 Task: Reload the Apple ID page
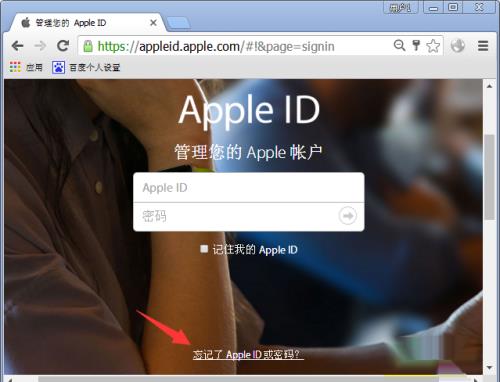(x=63, y=46)
